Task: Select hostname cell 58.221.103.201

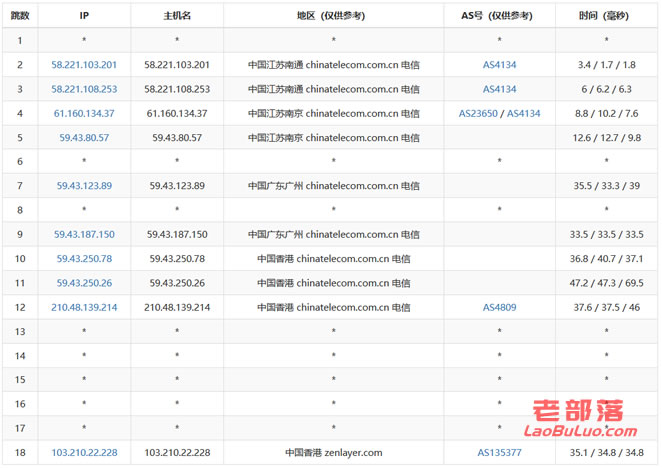Action: tap(177, 65)
